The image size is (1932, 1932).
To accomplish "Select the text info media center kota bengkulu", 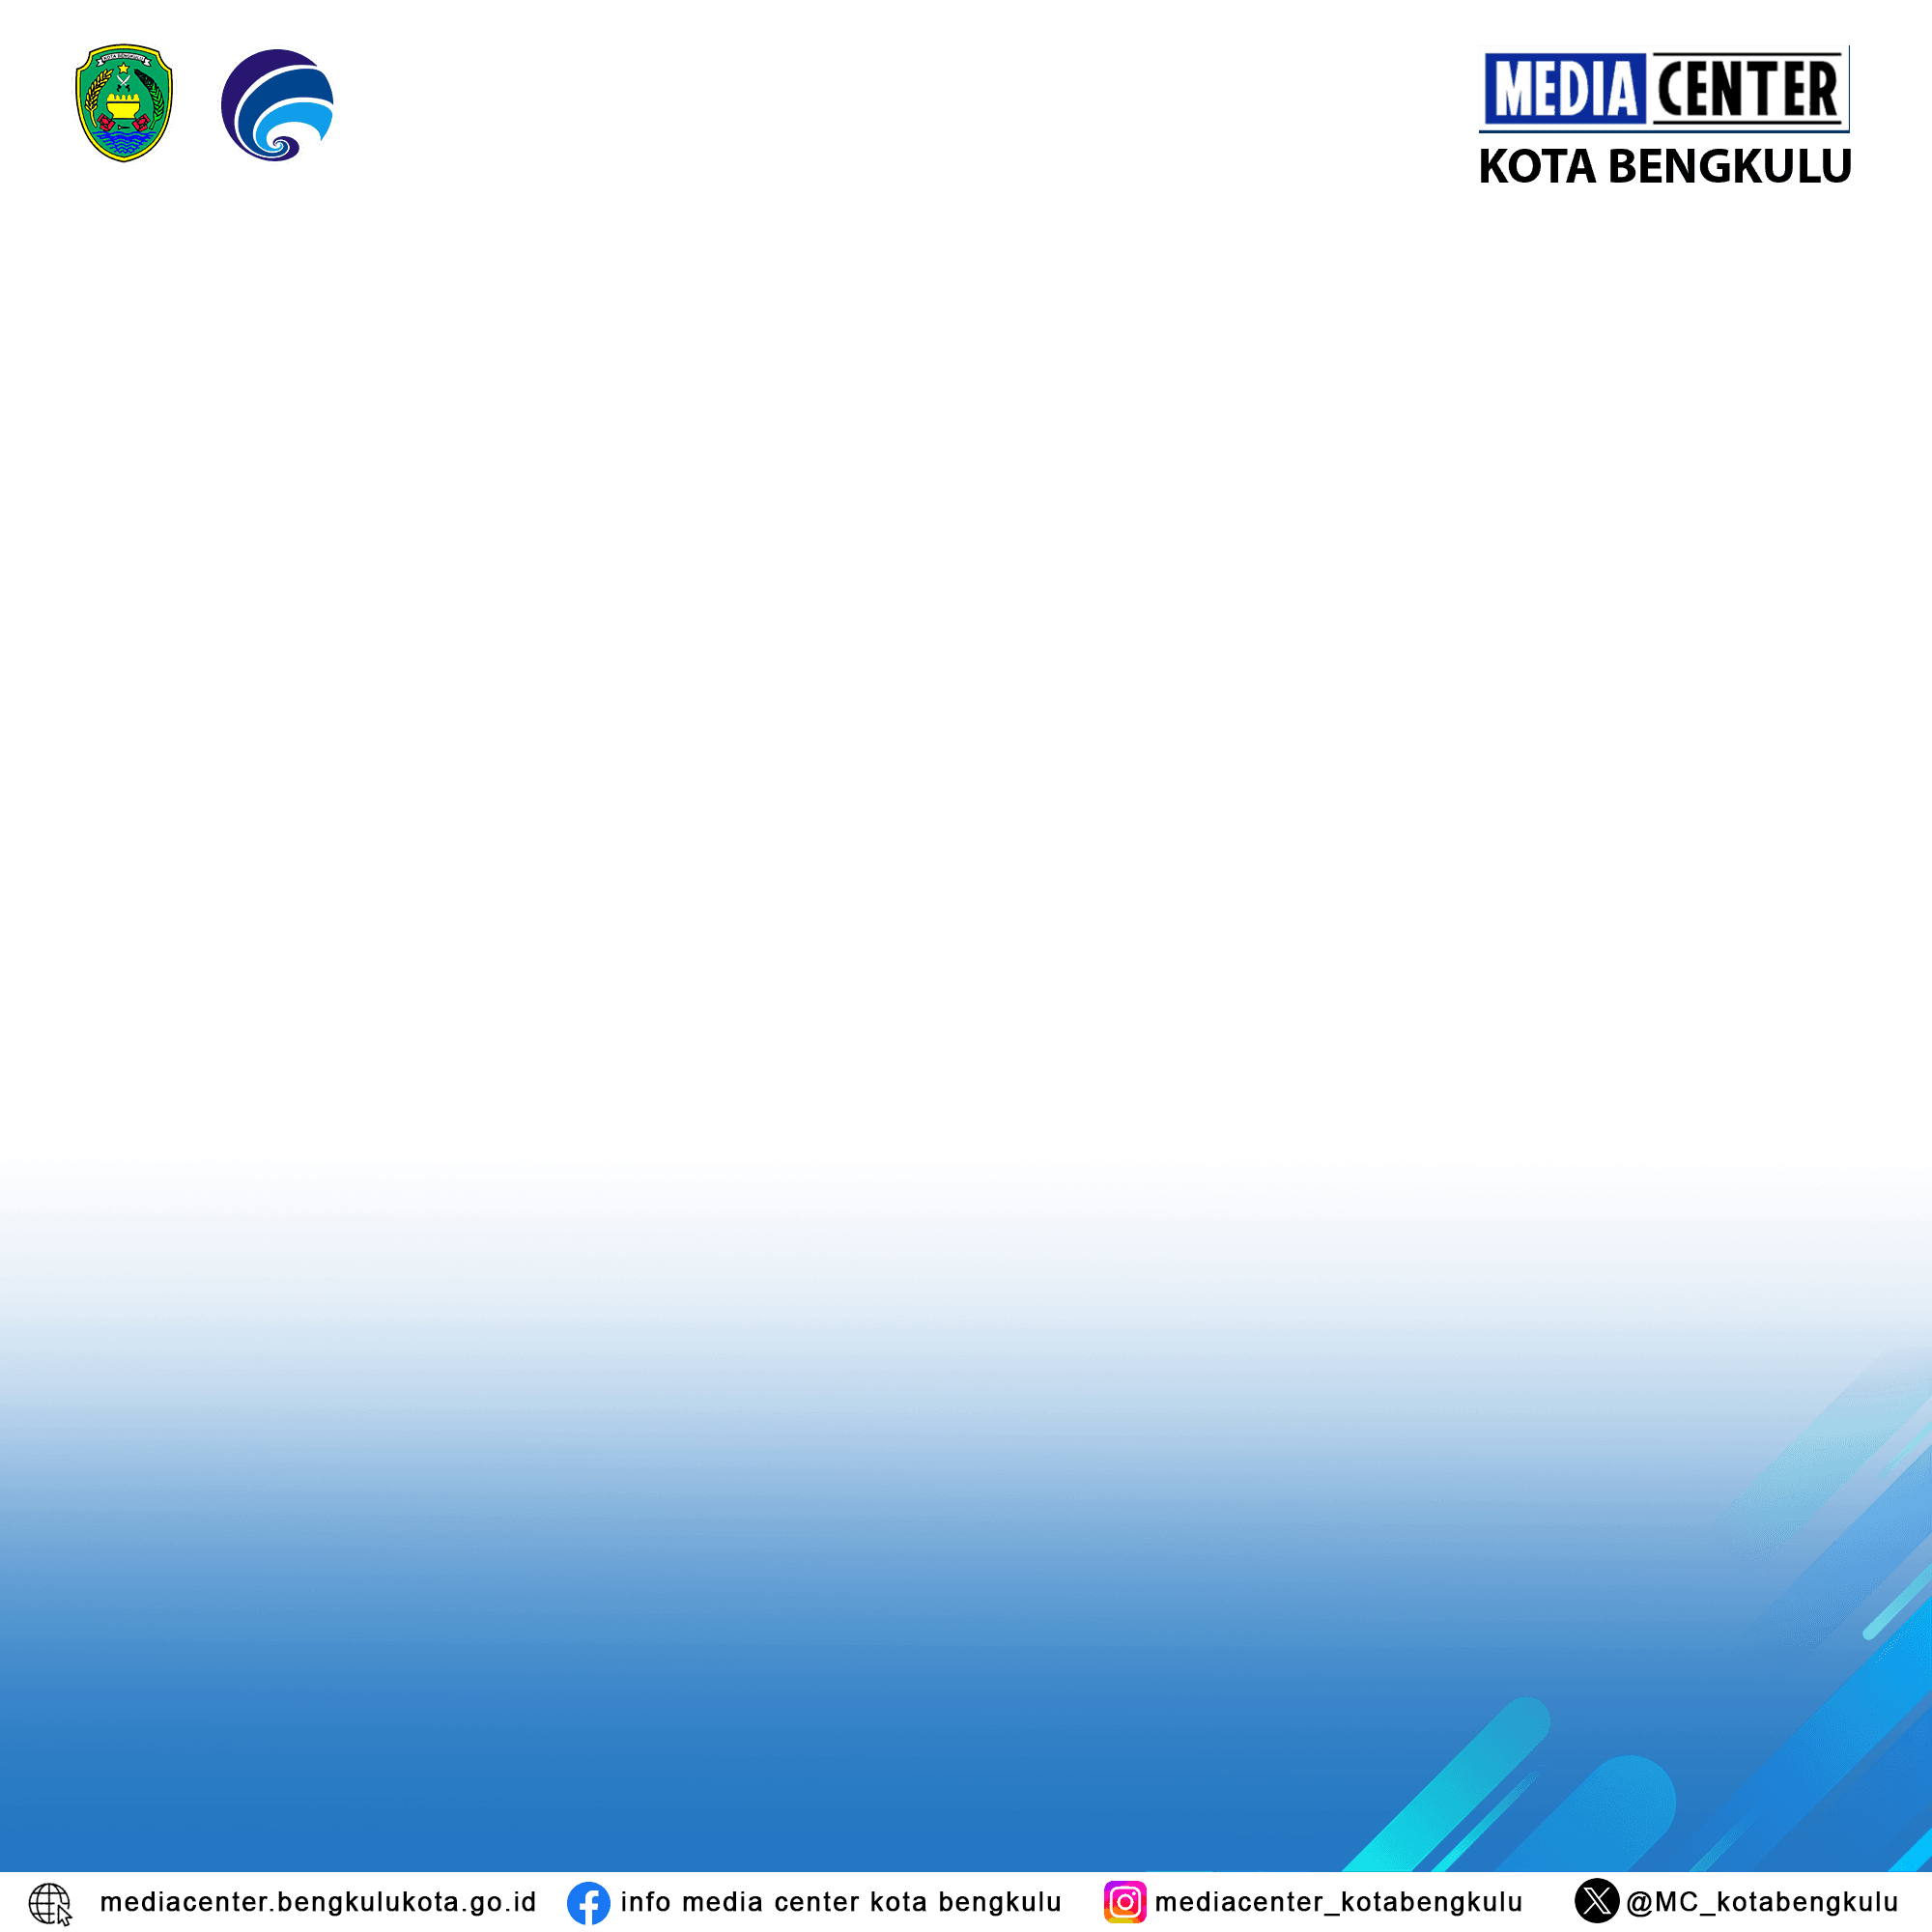I will 841,1902.
